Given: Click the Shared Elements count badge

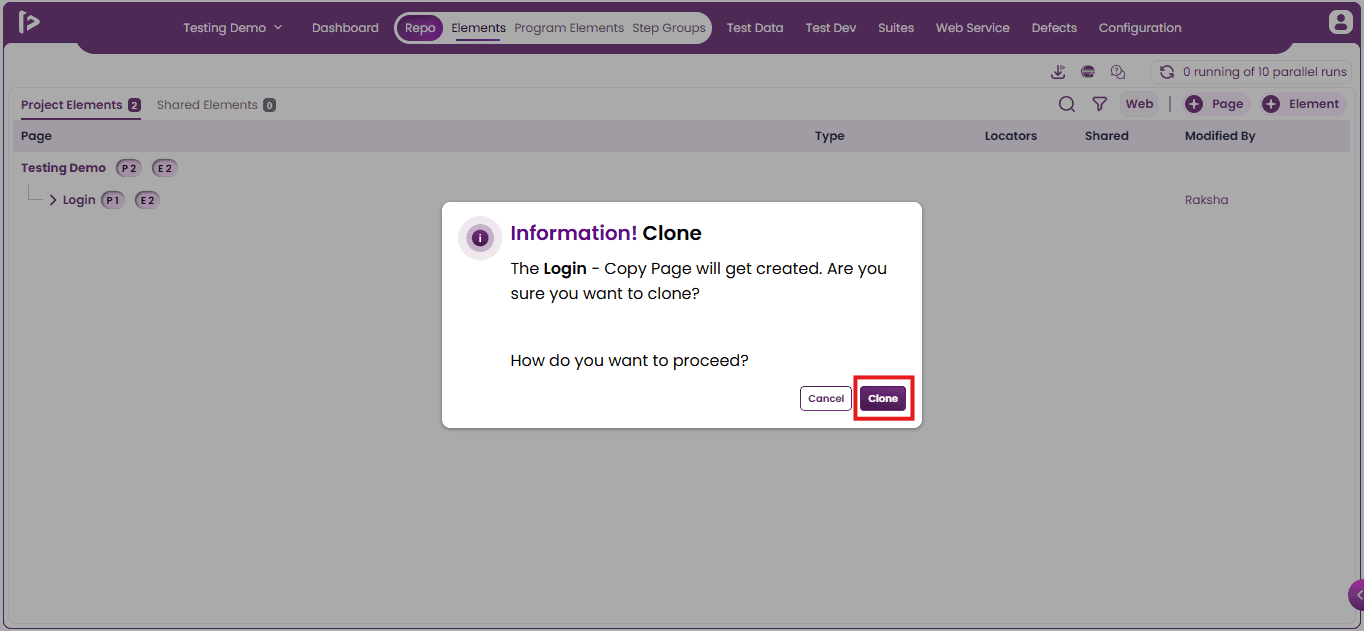Looking at the screenshot, I should 270,105.
